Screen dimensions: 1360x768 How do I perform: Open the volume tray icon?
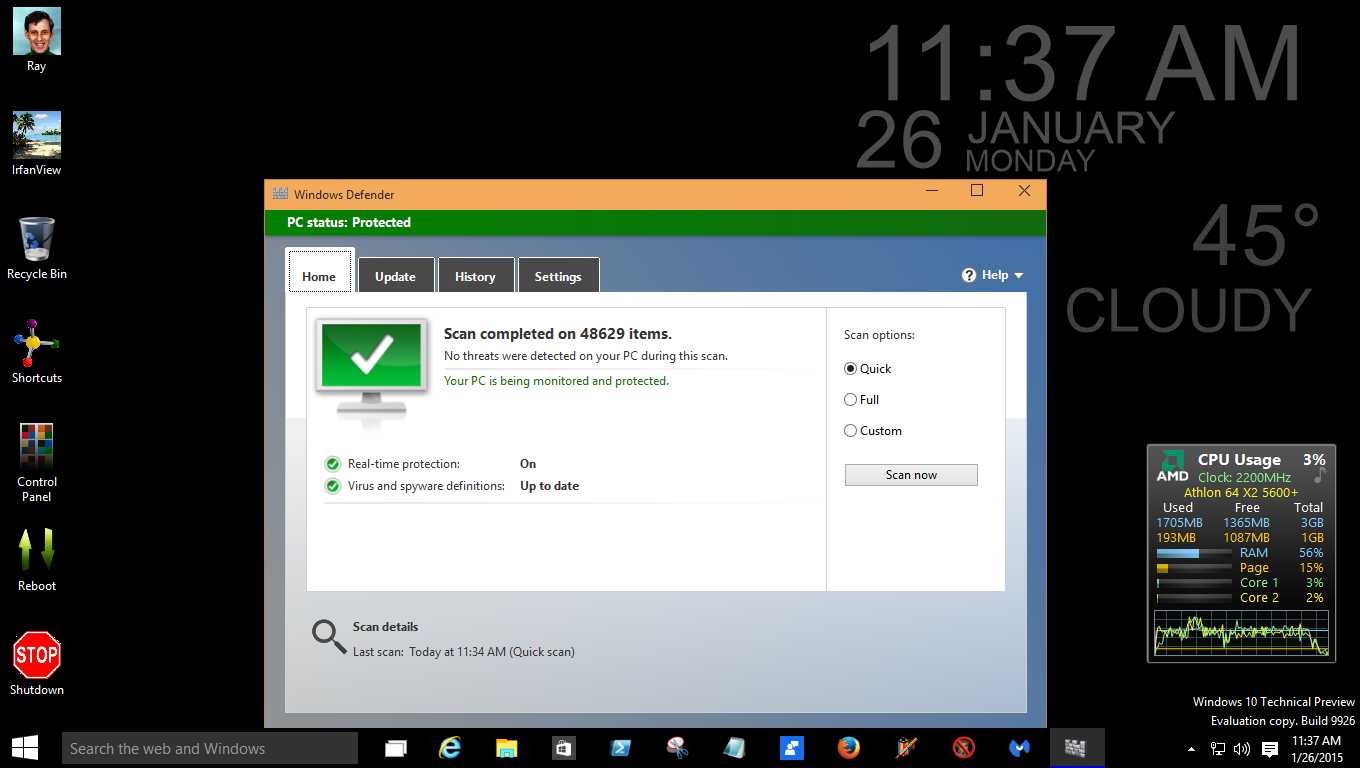(1242, 749)
